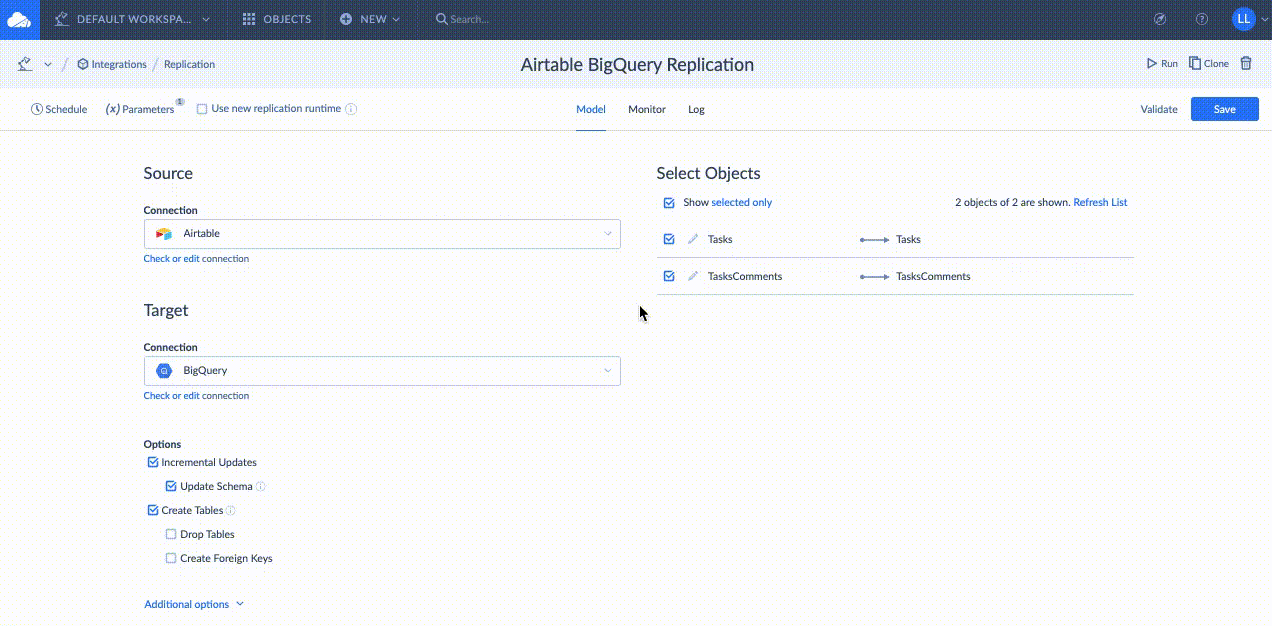Click the compass icon in top bar
The image size is (1272, 626).
coord(1162,18)
